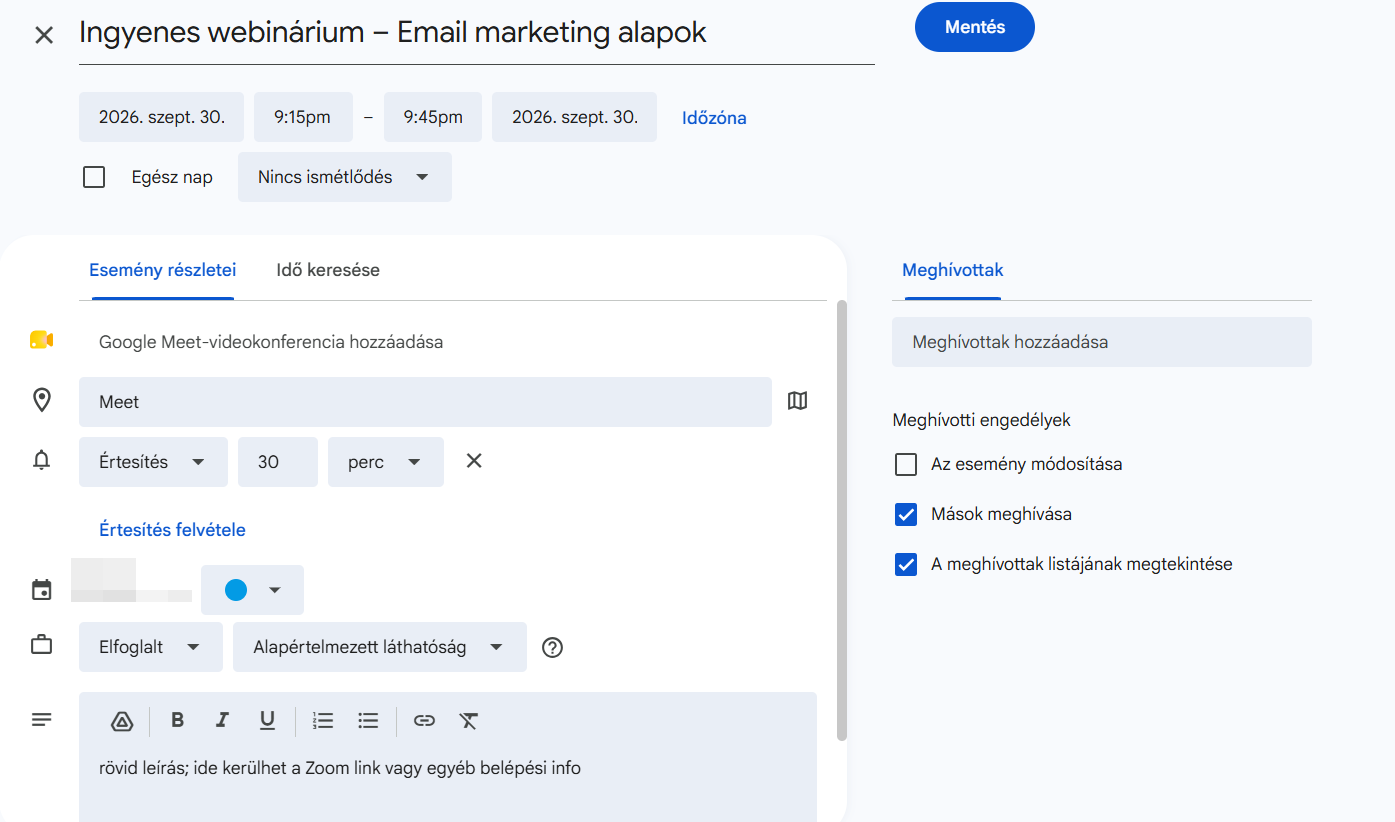Add Google Meet-videokonferencia to the event

click(x=271, y=342)
